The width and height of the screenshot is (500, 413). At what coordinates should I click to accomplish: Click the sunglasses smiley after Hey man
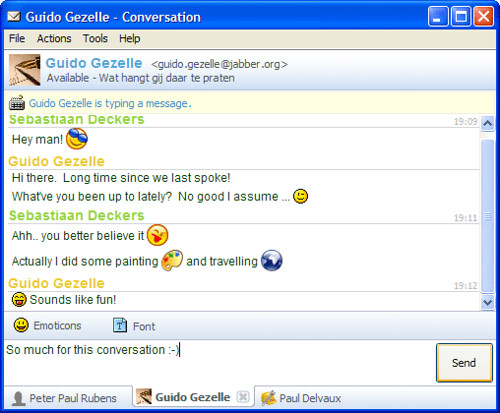(77, 139)
